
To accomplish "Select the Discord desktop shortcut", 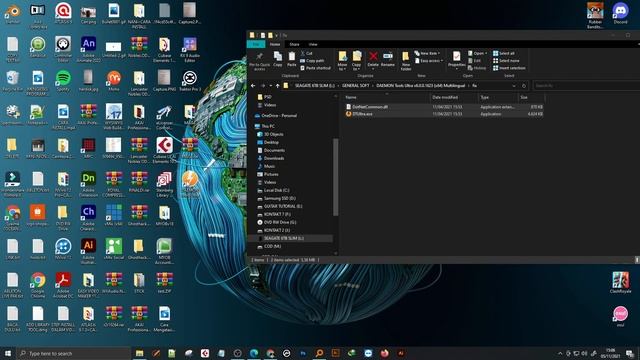I will click(x=620, y=14).
